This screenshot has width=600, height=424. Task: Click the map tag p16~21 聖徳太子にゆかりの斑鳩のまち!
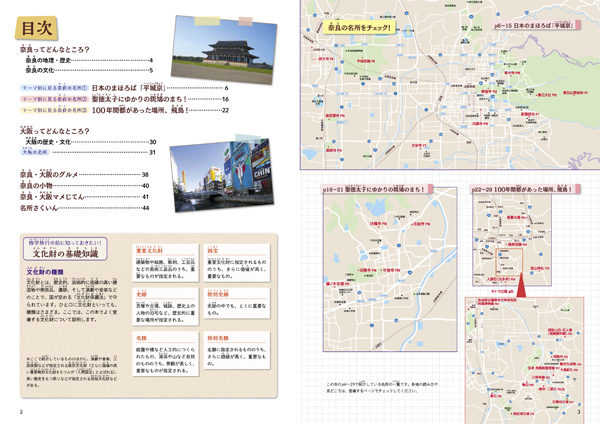(377, 189)
